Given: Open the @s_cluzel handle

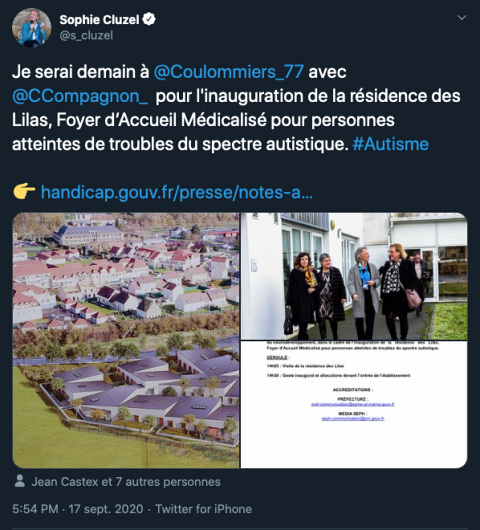Looking at the screenshot, I should (x=86, y=35).
